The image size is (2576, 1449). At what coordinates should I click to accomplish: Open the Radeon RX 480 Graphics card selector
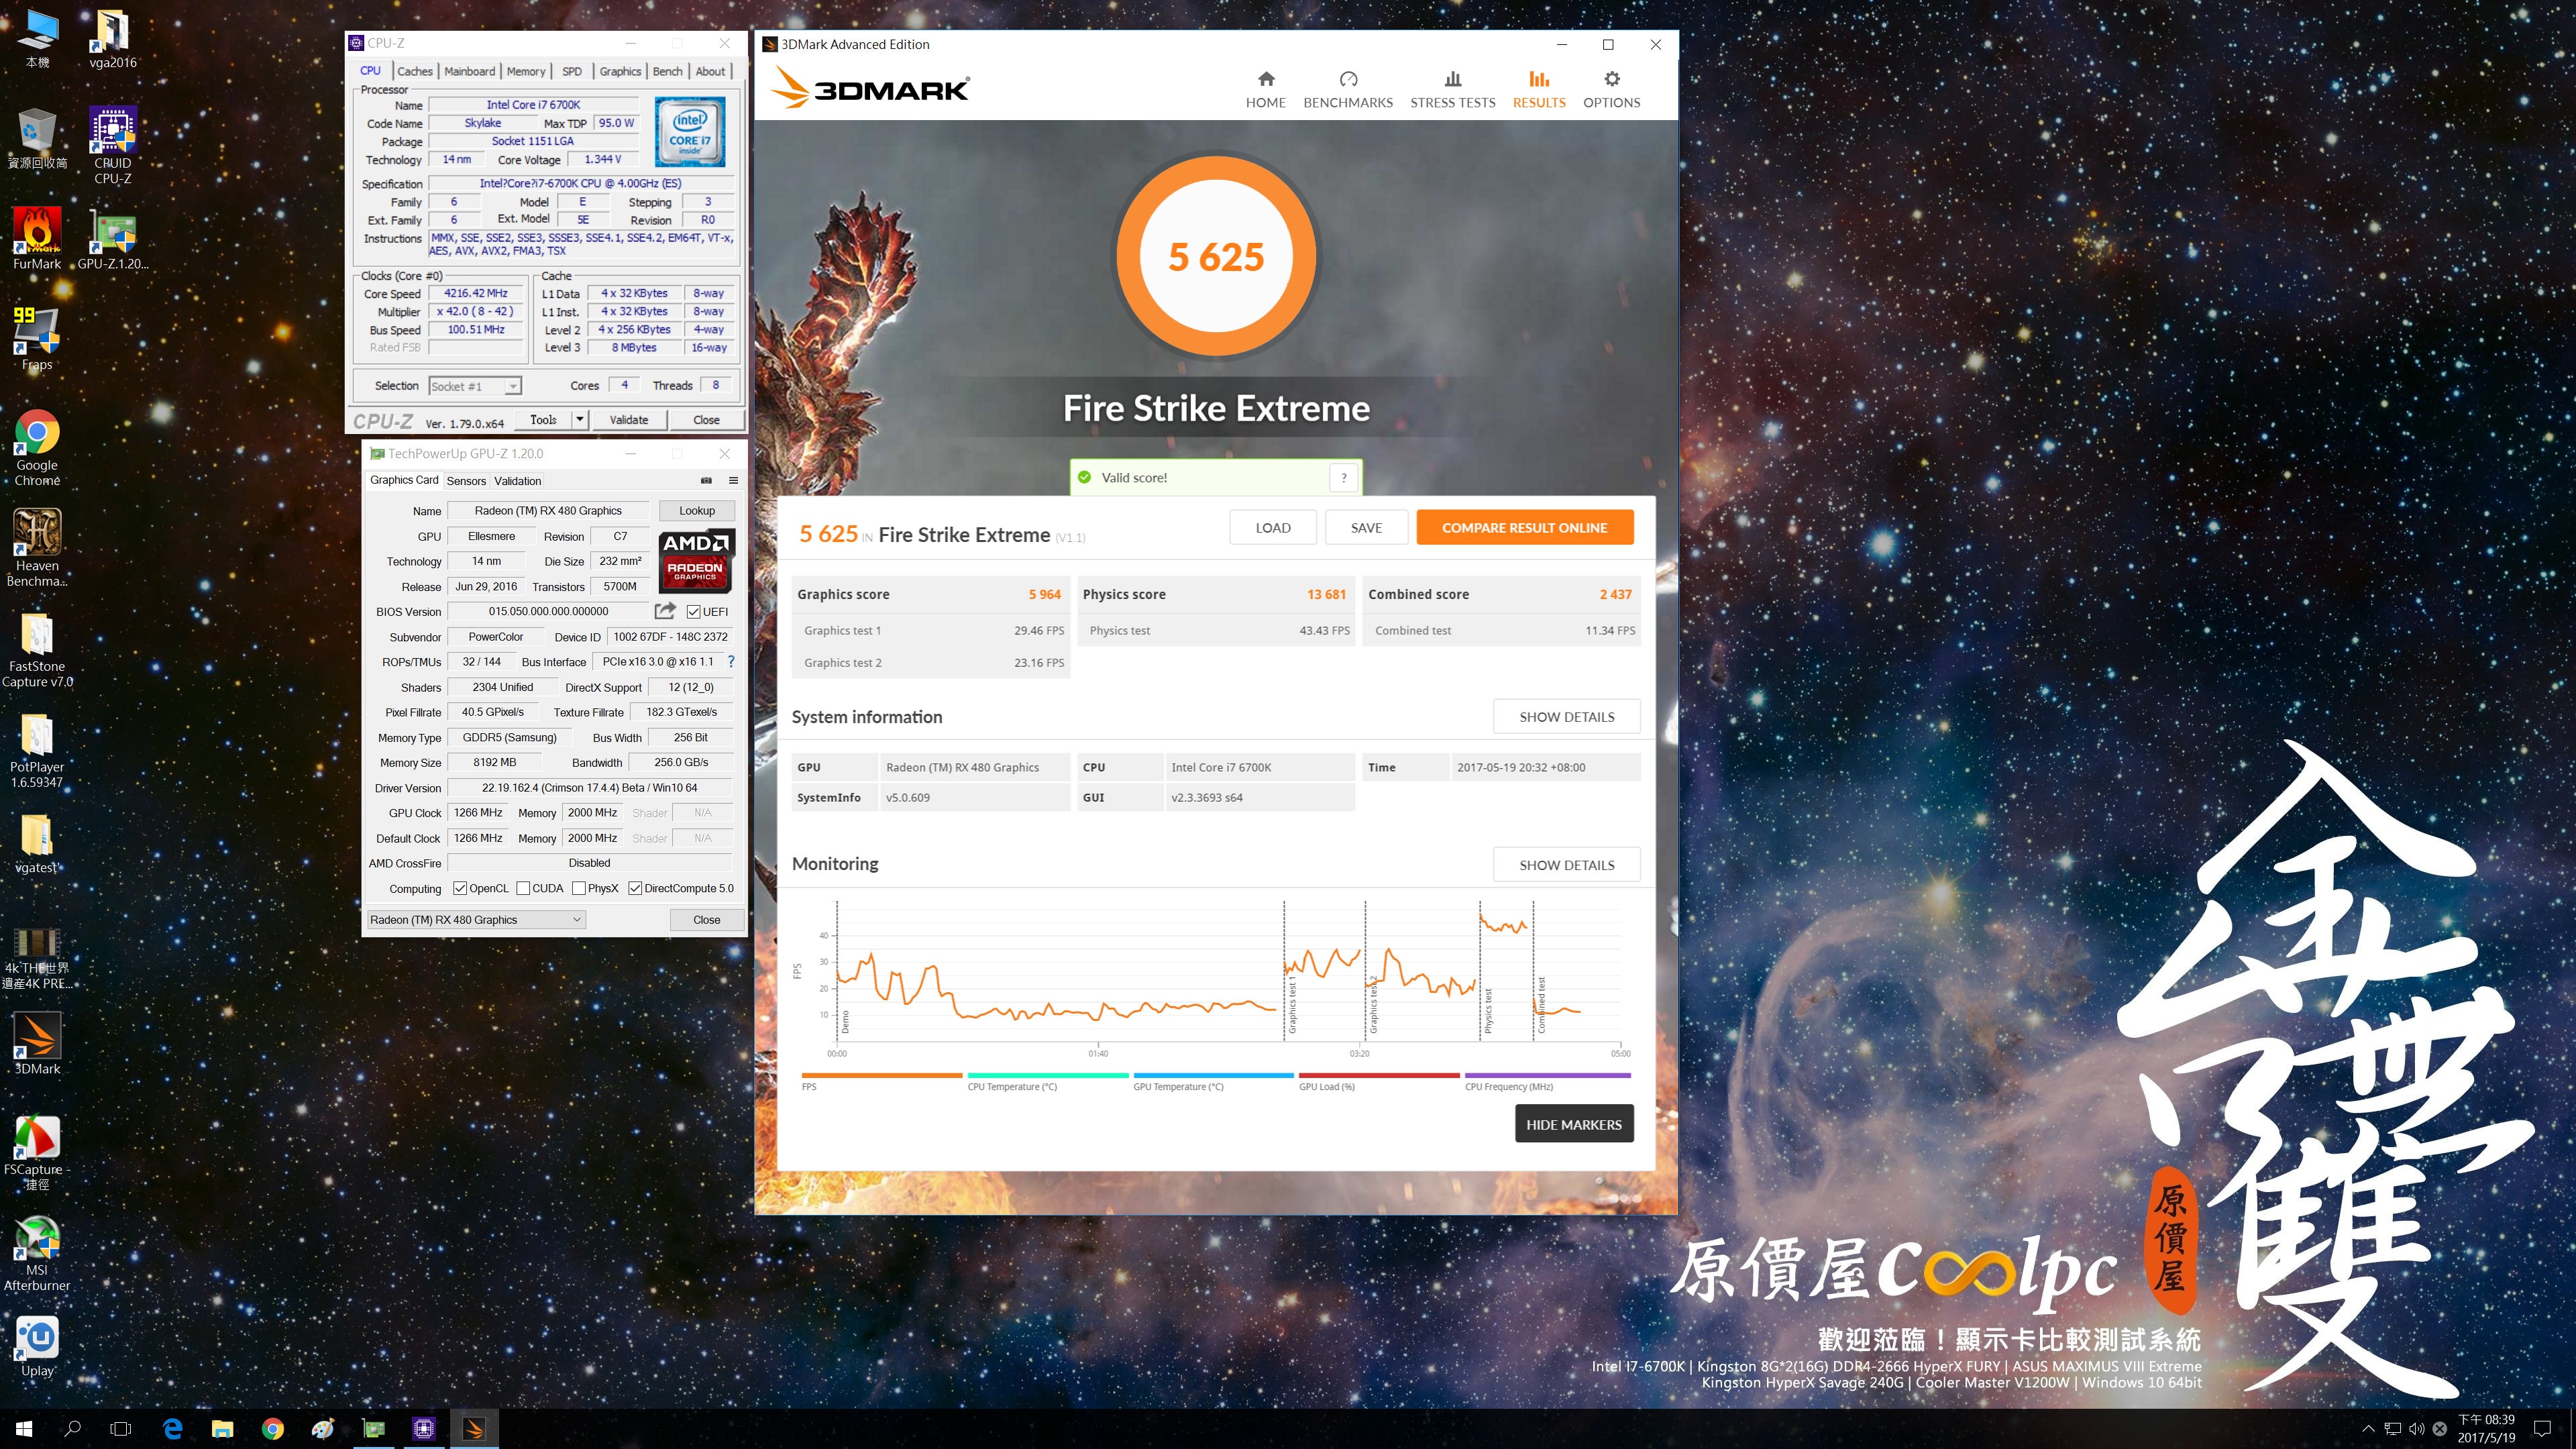point(476,920)
